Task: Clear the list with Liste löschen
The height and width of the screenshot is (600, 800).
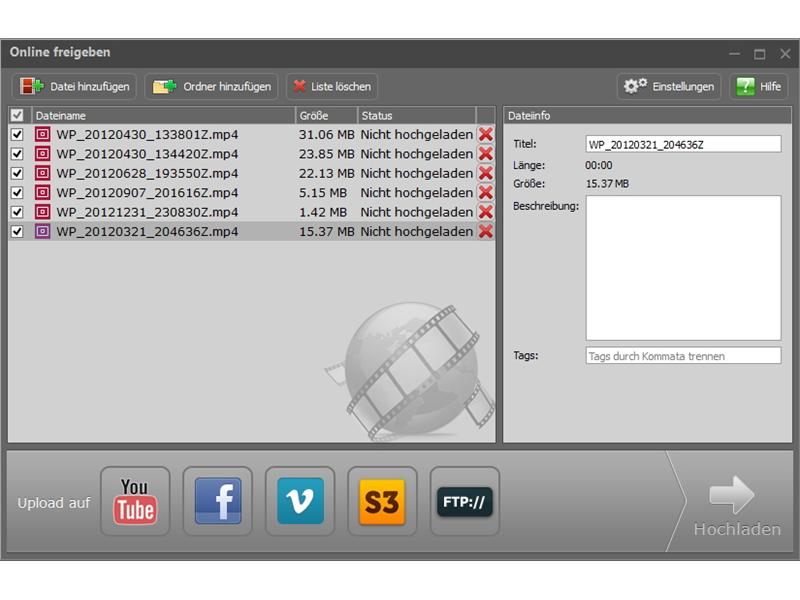Action: click(x=332, y=86)
